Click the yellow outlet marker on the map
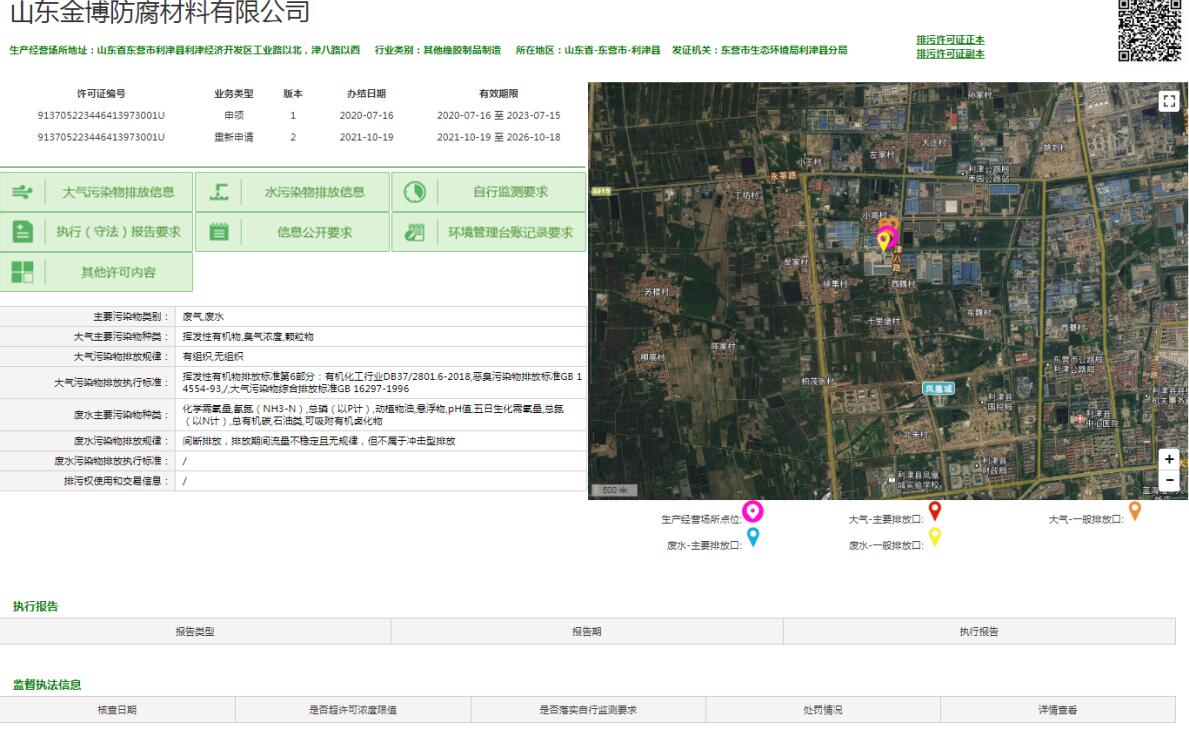1189x745 pixels. (883, 242)
